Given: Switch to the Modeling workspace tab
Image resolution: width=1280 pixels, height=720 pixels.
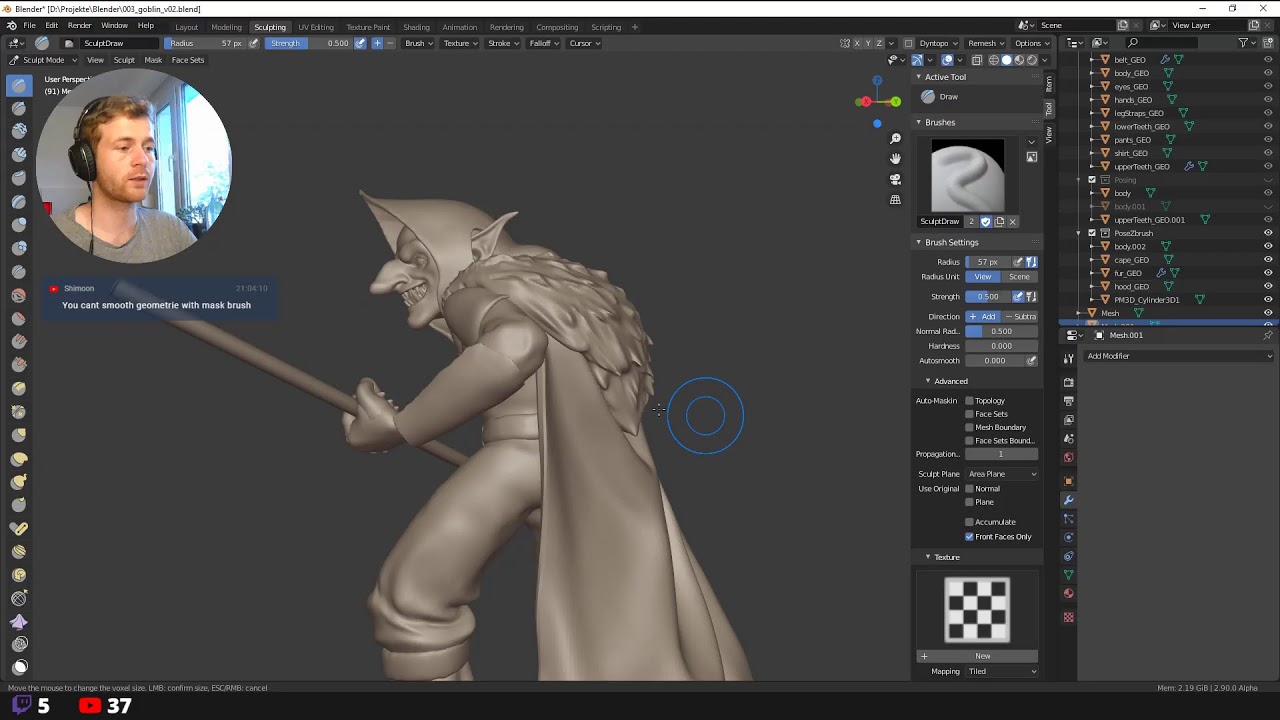Looking at the screenshot, I should (226, 27).
